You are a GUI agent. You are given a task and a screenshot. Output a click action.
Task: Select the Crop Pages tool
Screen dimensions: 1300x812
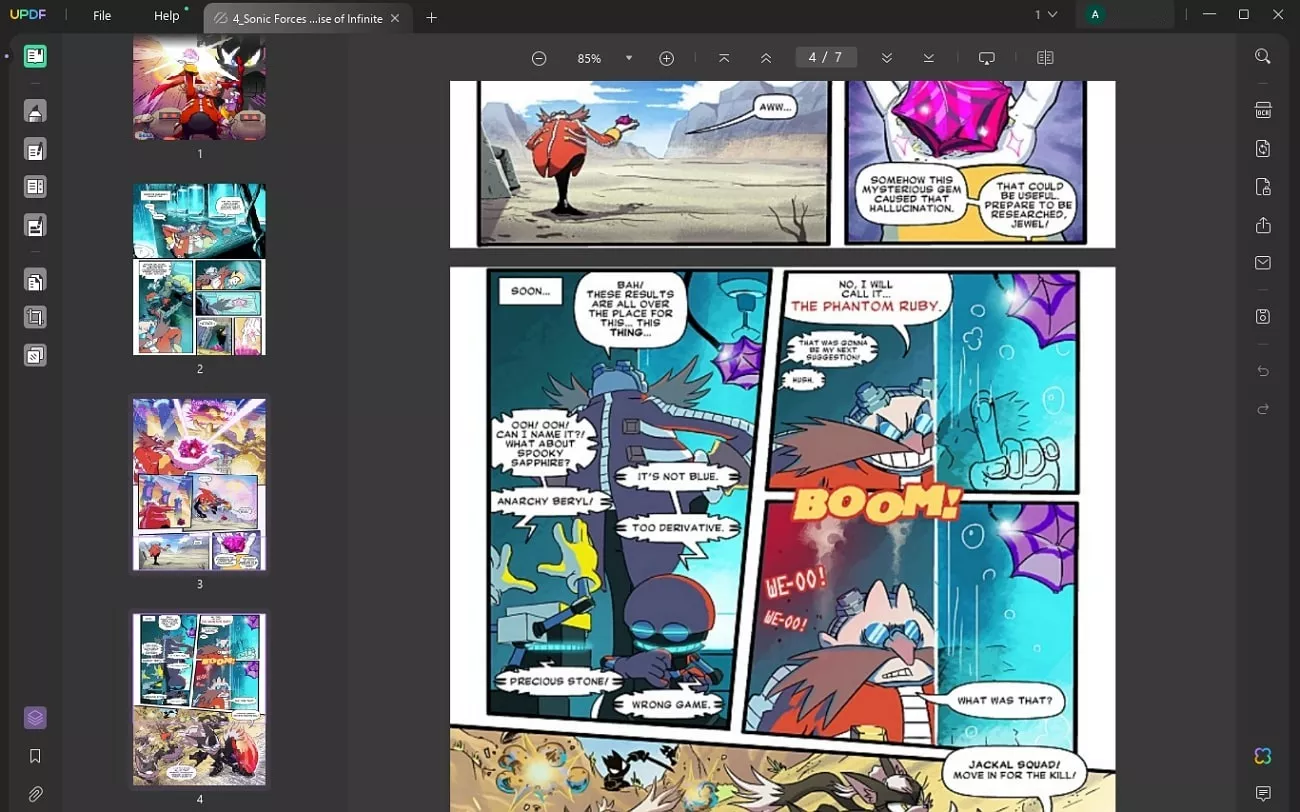point(35,316)
